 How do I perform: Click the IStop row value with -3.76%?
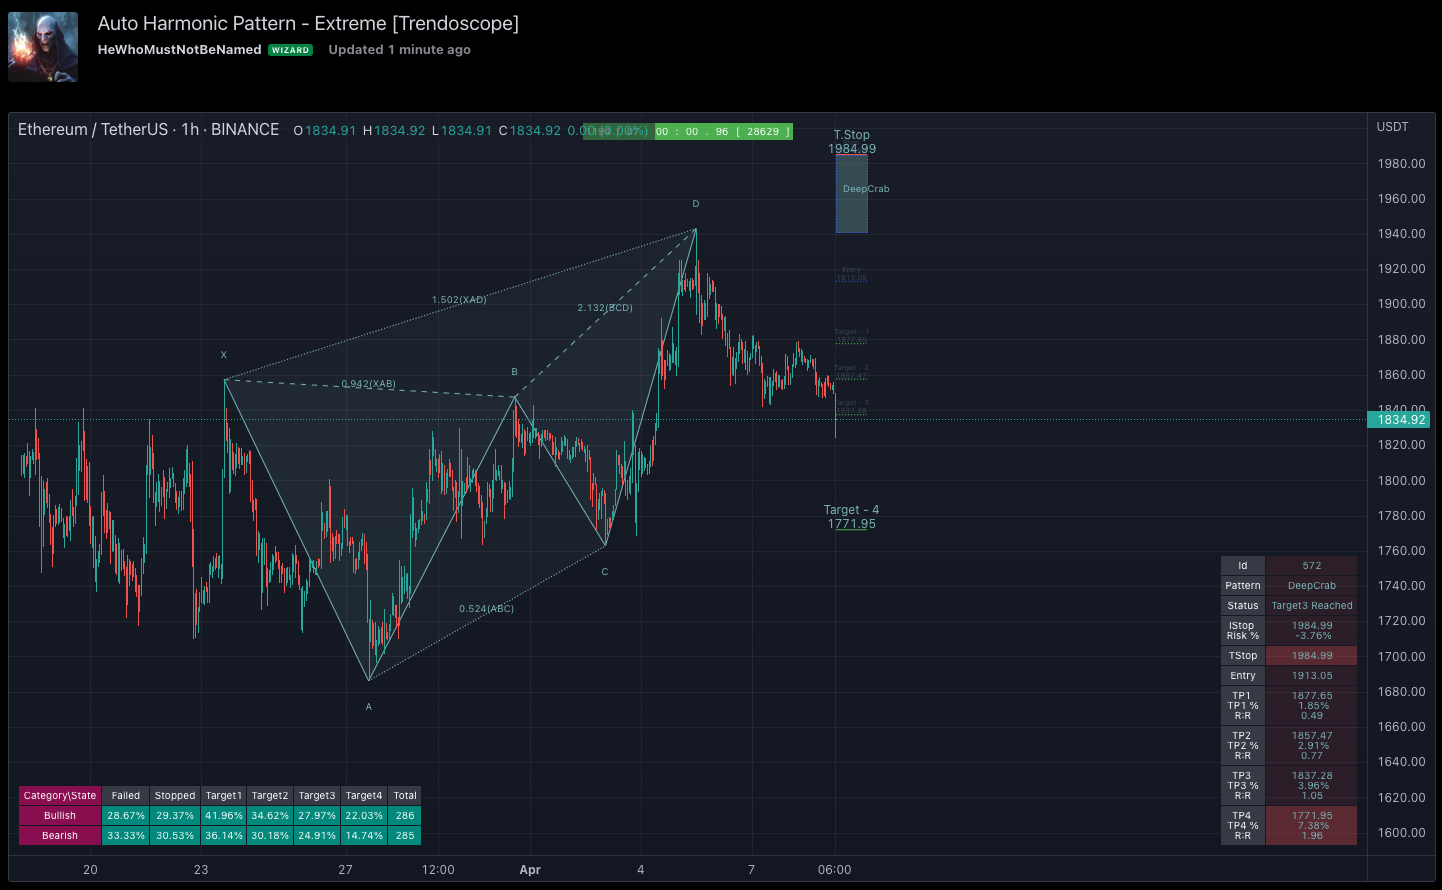(x=1312, y=631)
